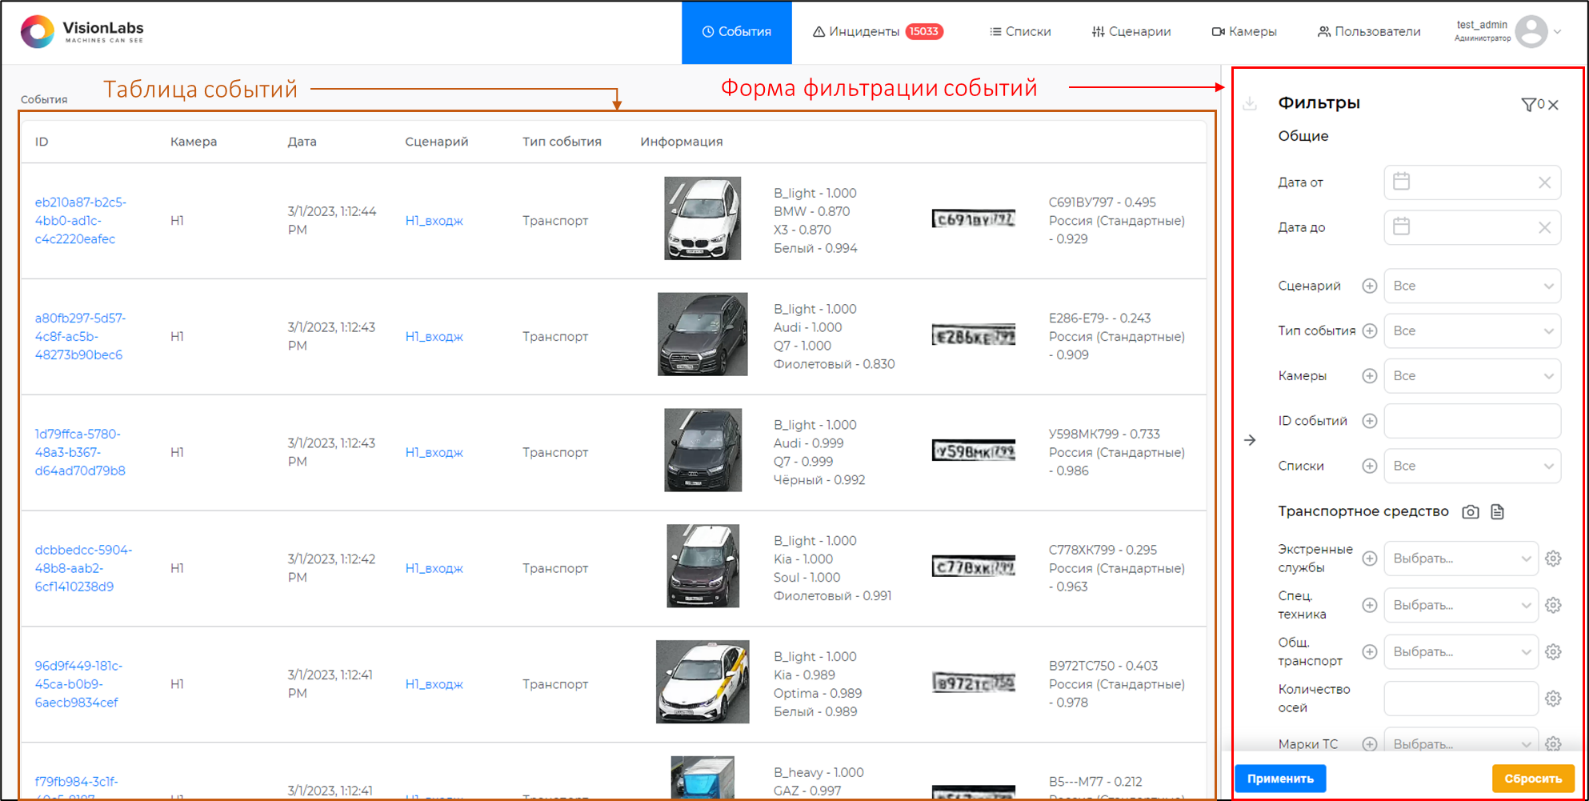Select the Audi Q7 Чёрный info text
Screen dimensions: 1589x801
coord(819,453)
